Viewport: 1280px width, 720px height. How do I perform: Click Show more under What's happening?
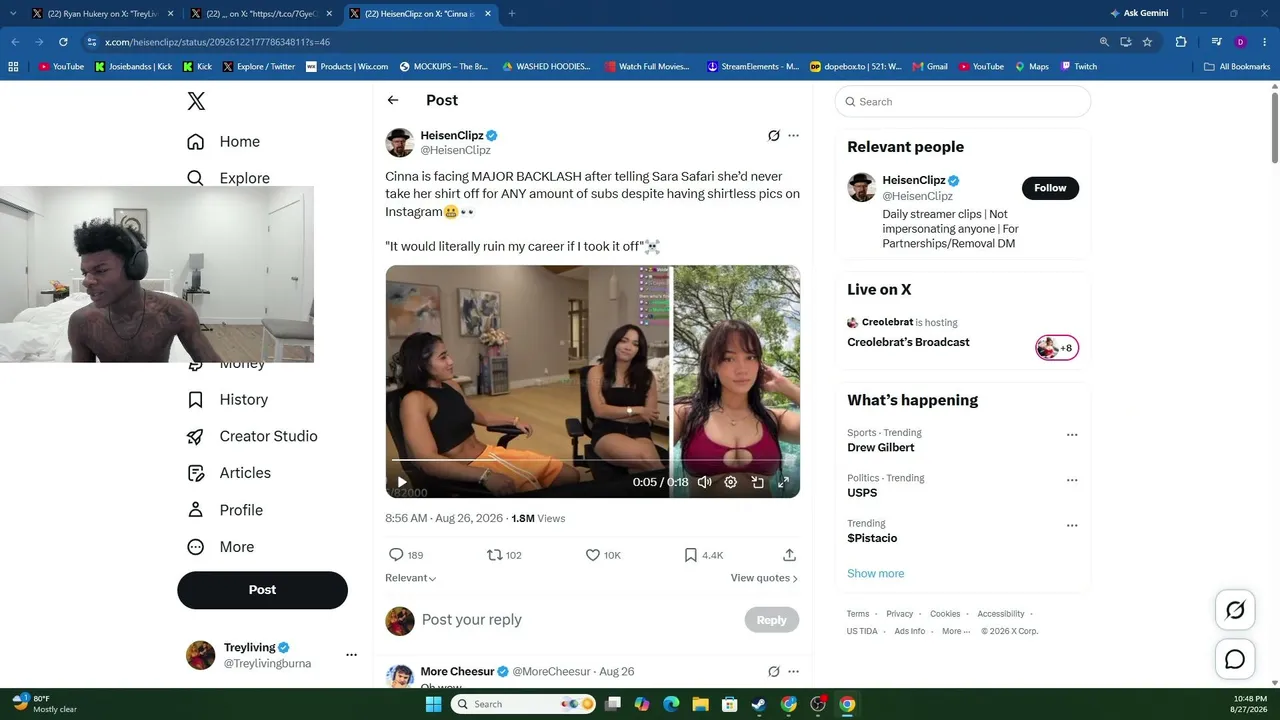pos(875,573)
